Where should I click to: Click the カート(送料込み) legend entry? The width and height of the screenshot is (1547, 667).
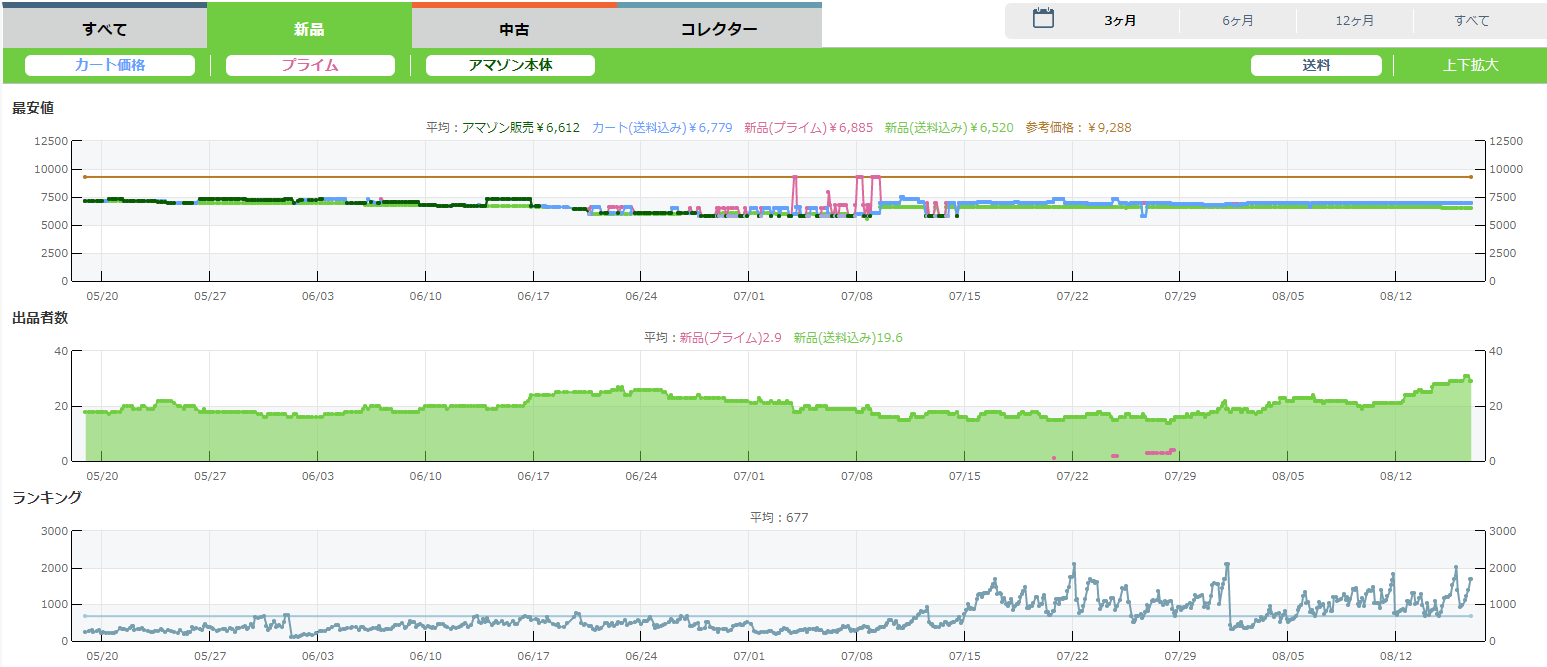[x=662, y=128]
